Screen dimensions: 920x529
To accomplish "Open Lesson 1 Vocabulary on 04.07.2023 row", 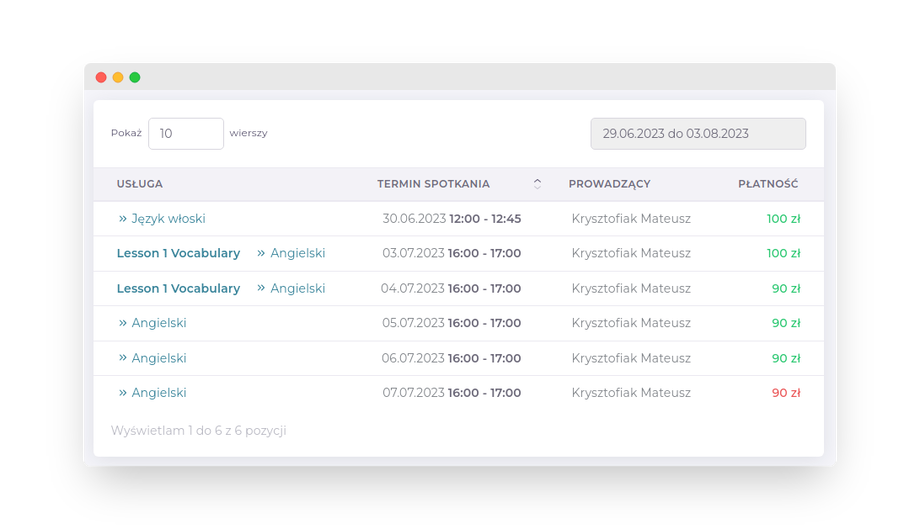I will (x=178, y=288).
